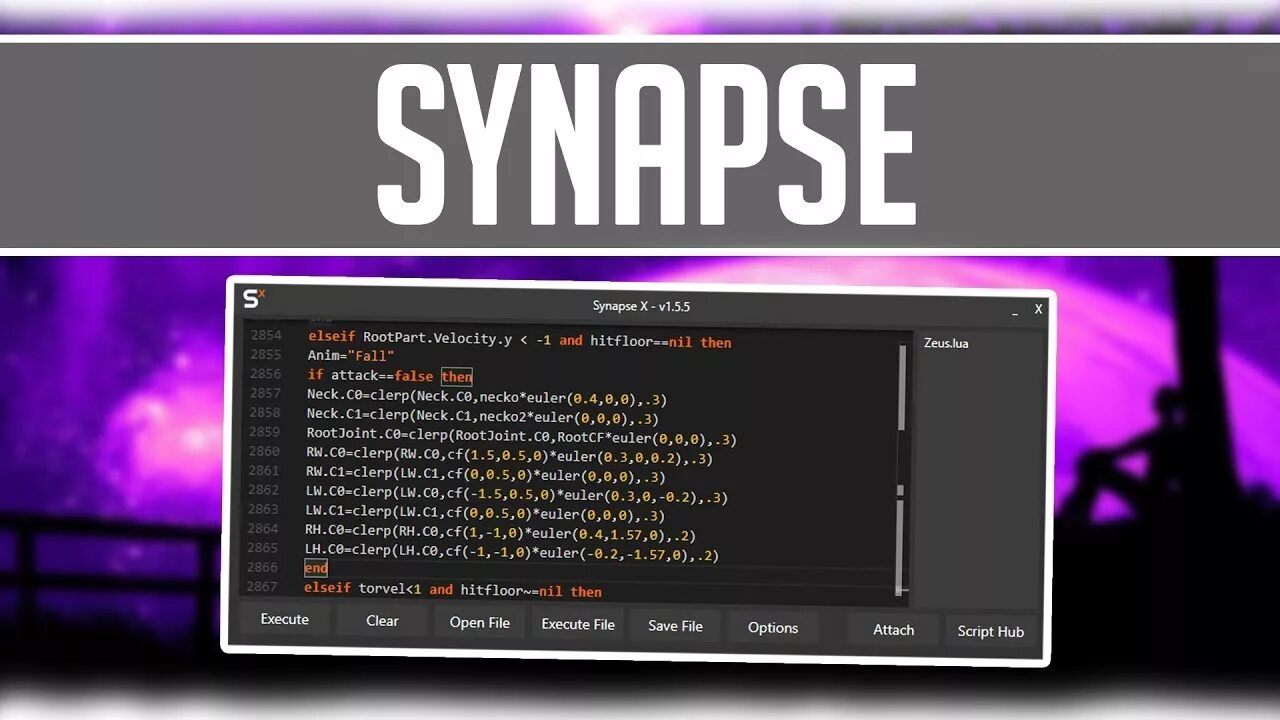Screen dimensions: 1280x720
Task: Clear the script editor
Action: pos(382,620)
